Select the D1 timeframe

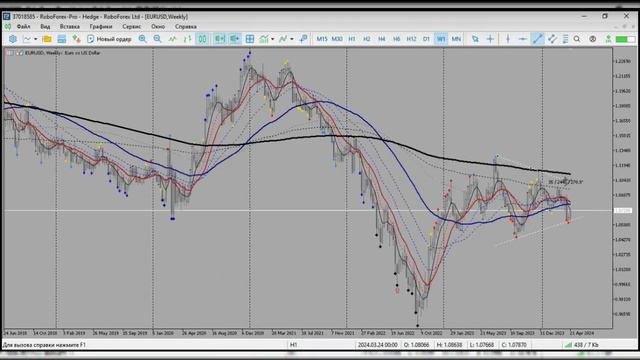(x=426, y=39)
